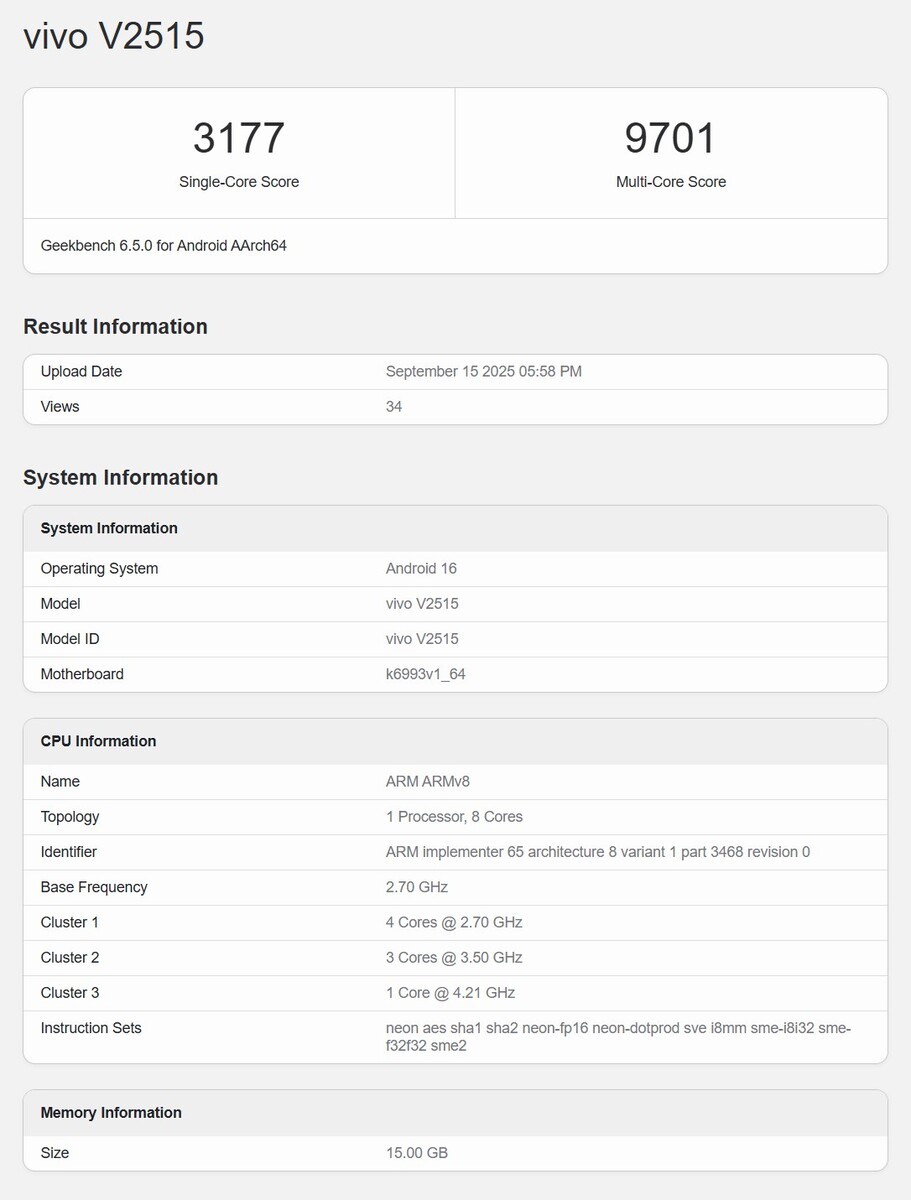Image resolution: width=911 pixels, height=1200 pixels.
Task: Click the Android 16 operating system value
Action: click(421, 569)
